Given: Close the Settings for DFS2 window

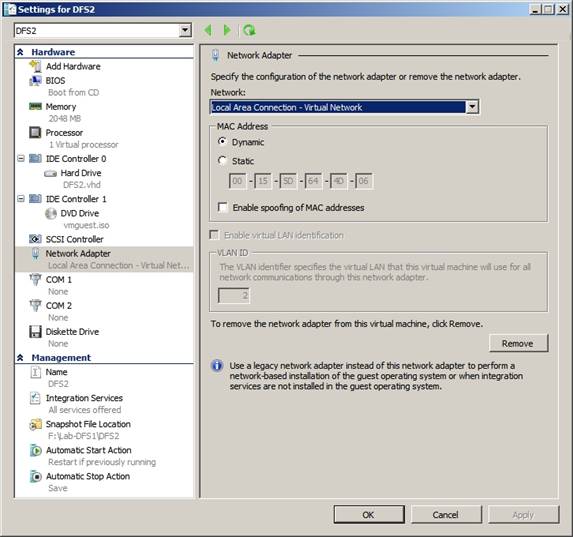Looking at the screenshot, I should point(563,9).
